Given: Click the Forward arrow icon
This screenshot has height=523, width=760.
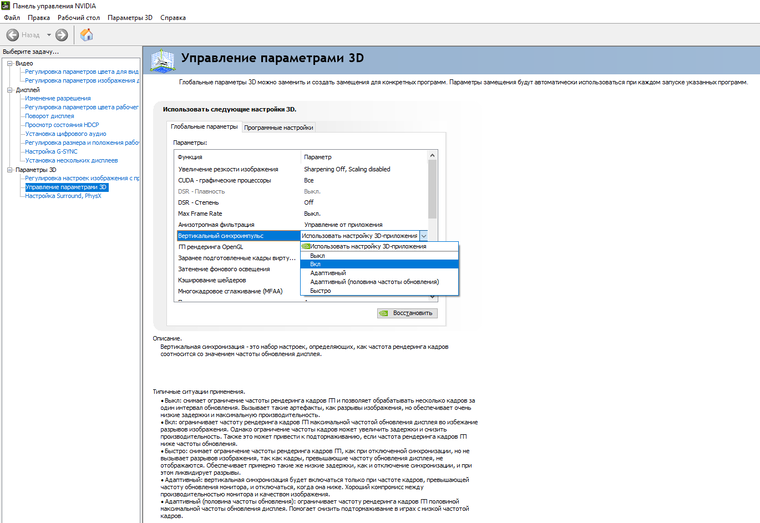Looking at the screenshot, I should [62, 35].
